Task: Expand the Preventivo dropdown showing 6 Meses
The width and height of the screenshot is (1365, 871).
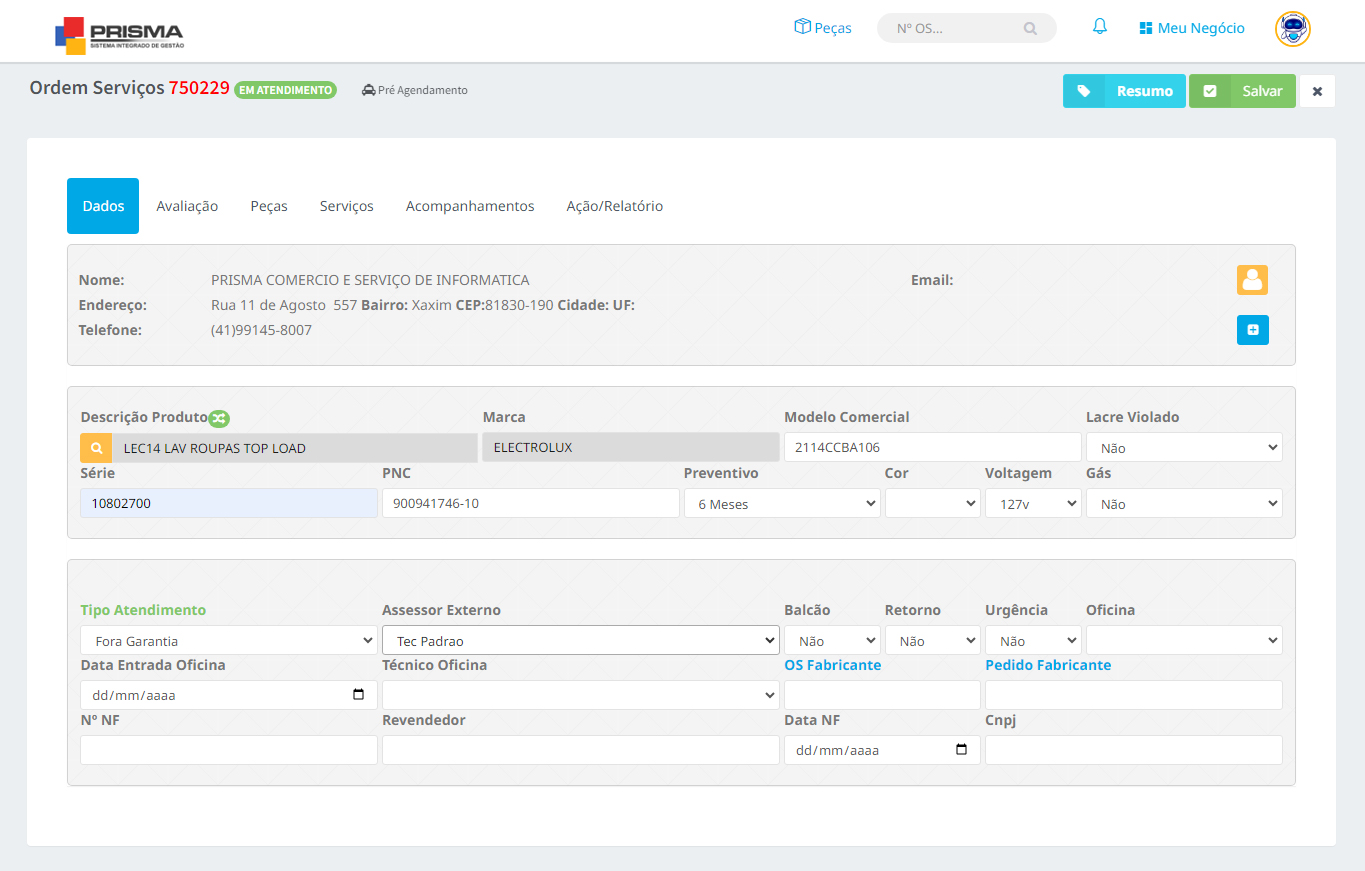Action: [x=782, y=504]
